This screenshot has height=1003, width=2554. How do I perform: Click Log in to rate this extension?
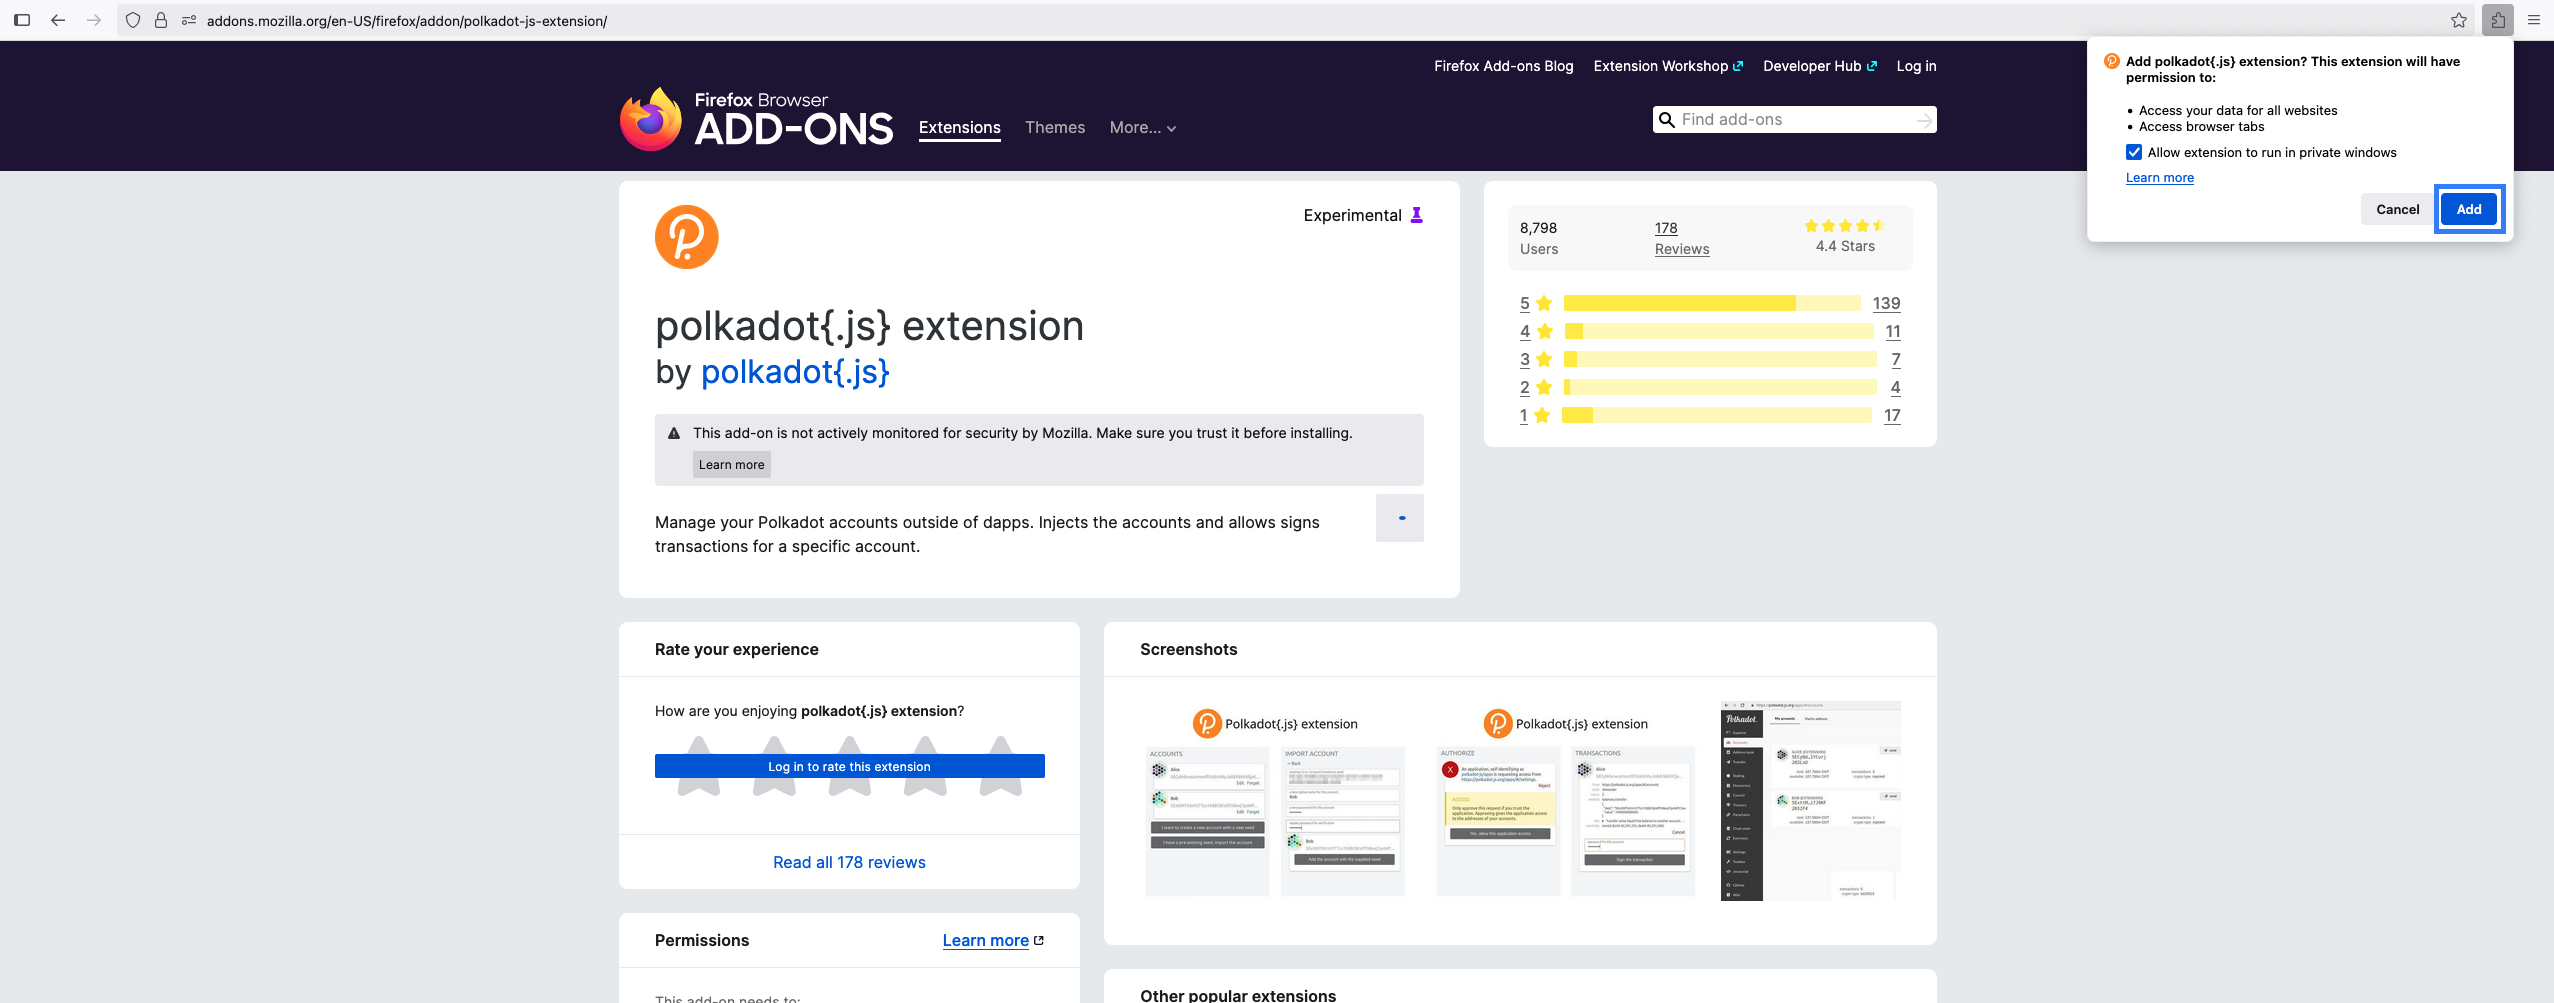pyautogui.click(x=850, y=766)
